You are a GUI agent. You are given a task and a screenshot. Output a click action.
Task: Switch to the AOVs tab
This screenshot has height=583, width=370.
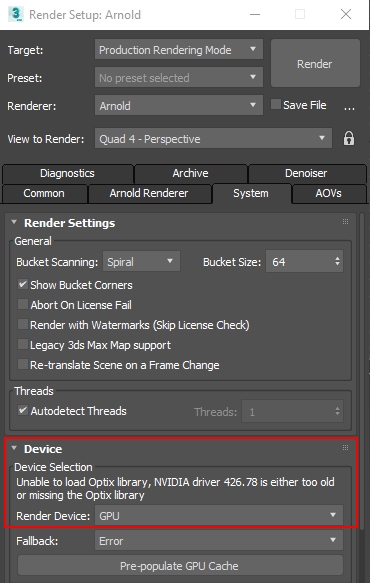coord(329,193)
